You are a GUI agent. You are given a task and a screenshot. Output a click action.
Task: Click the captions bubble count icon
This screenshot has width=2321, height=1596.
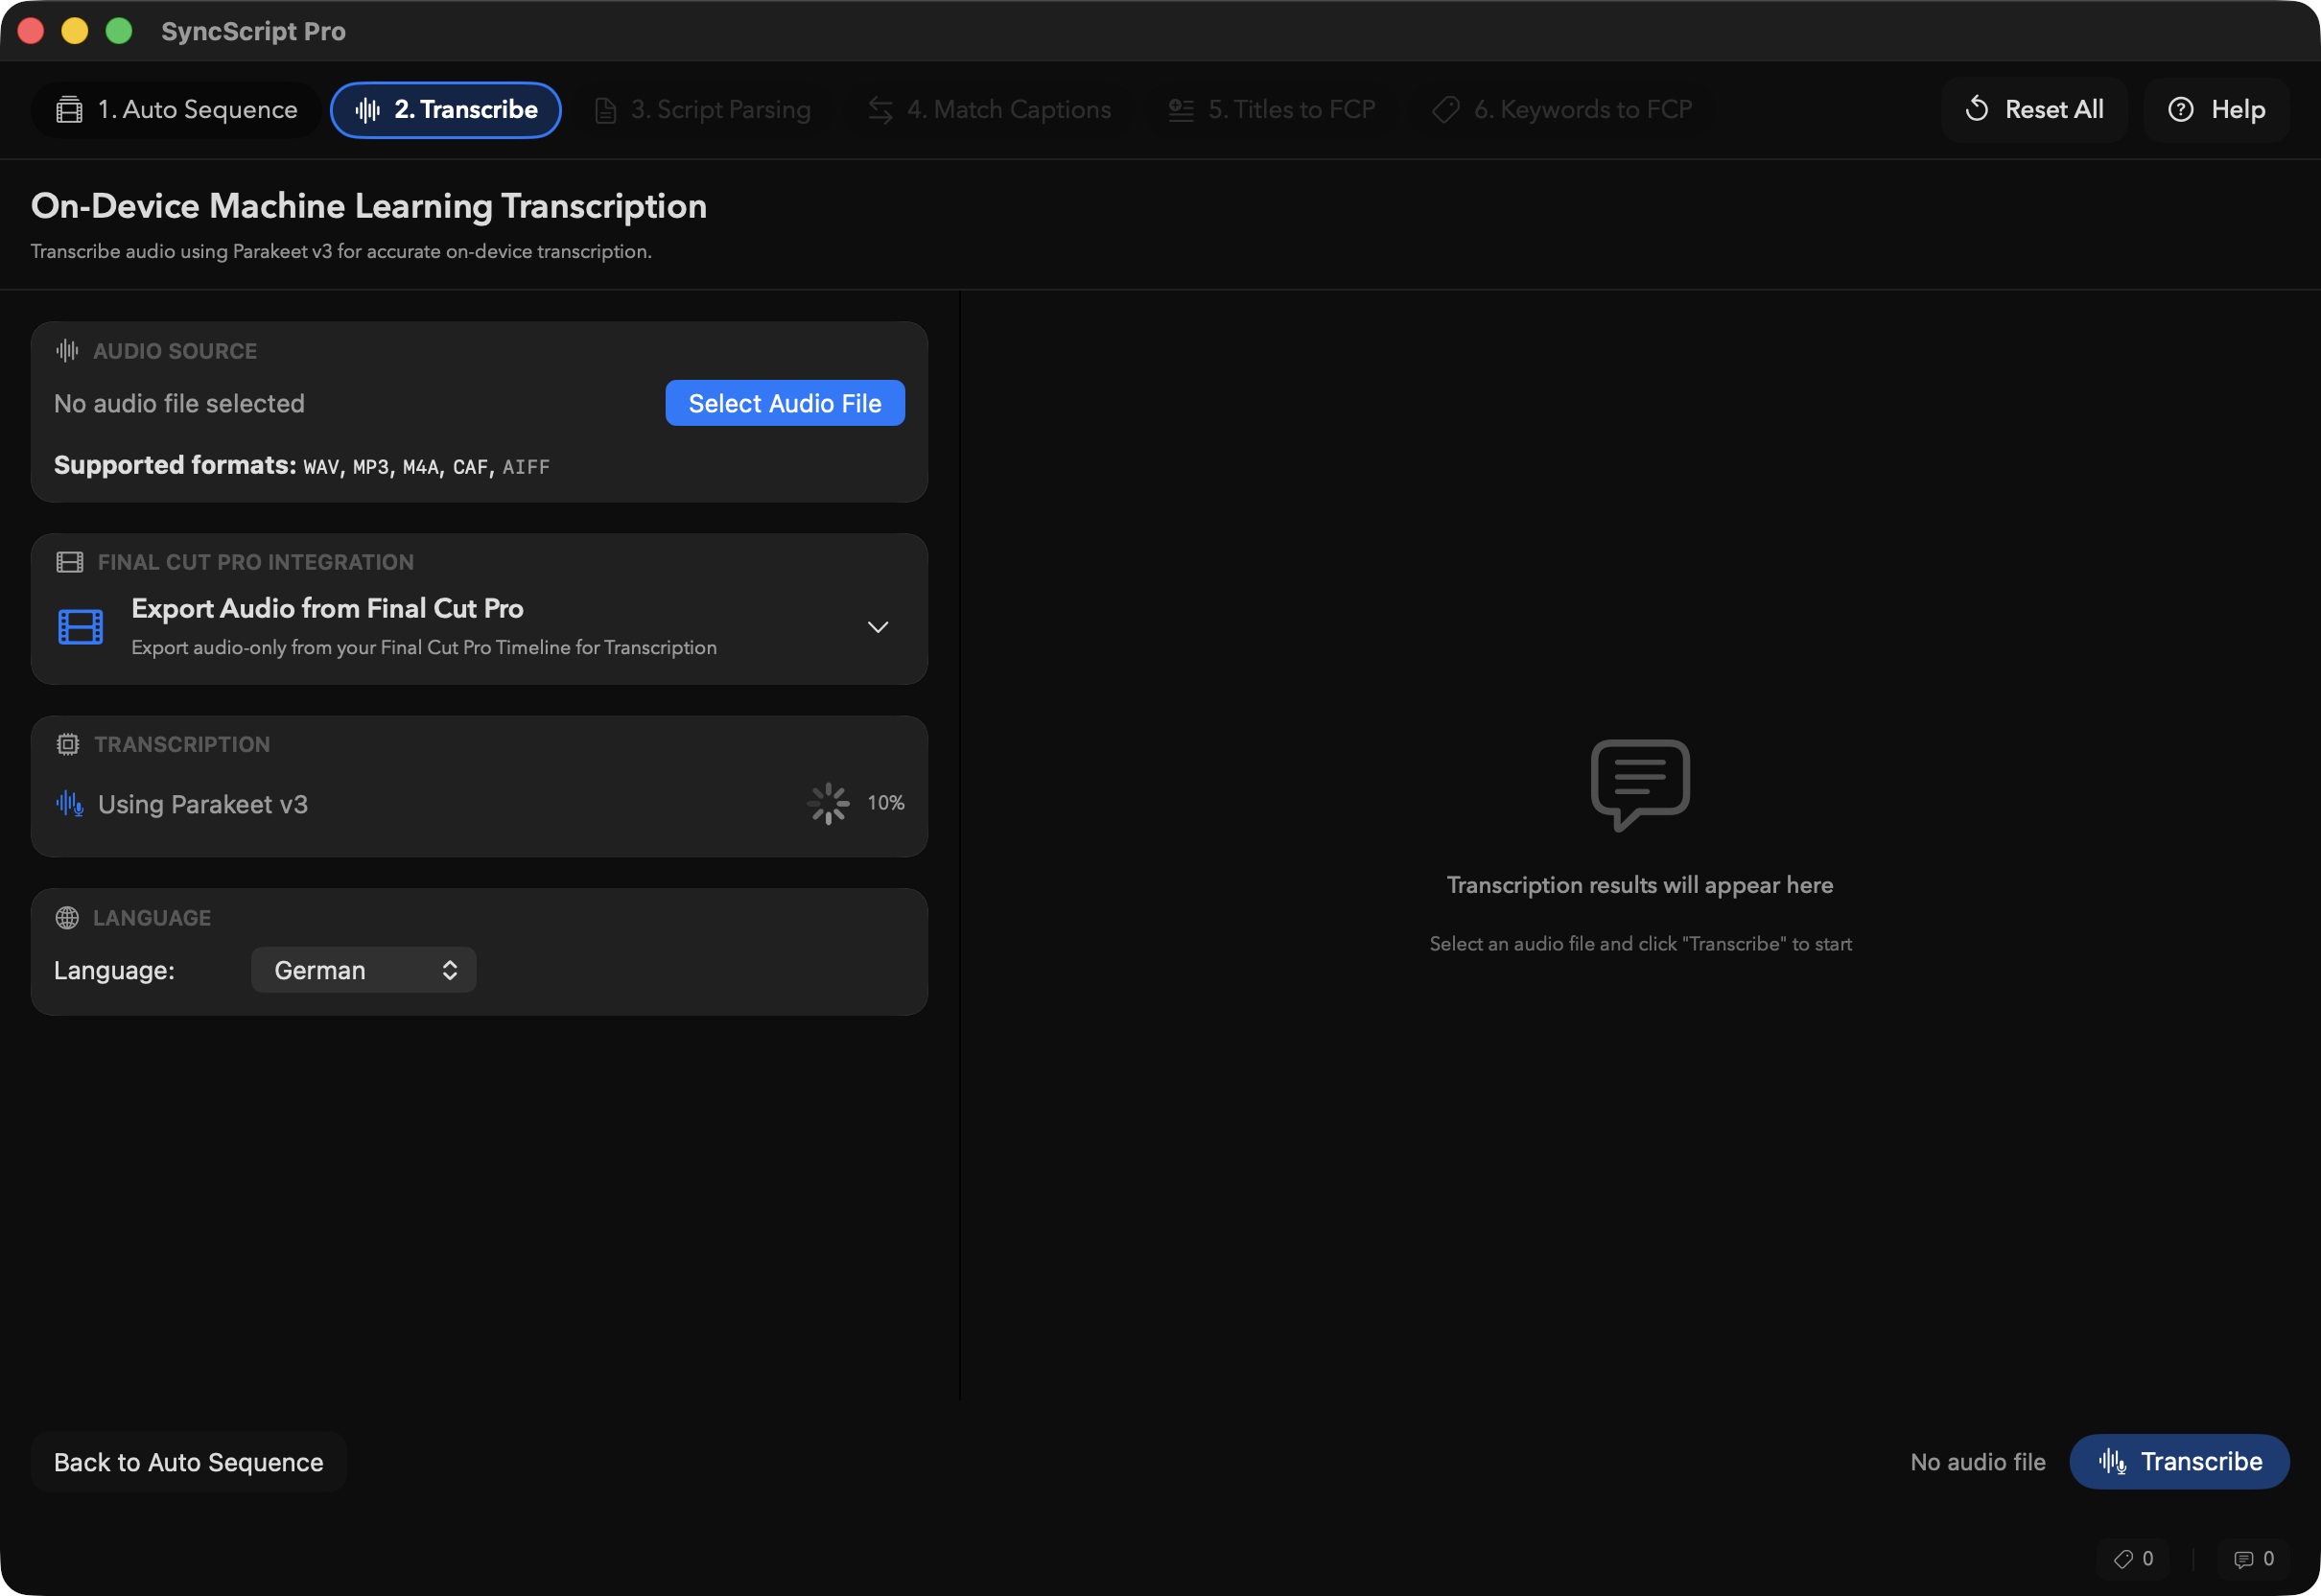point(2244,1559)
